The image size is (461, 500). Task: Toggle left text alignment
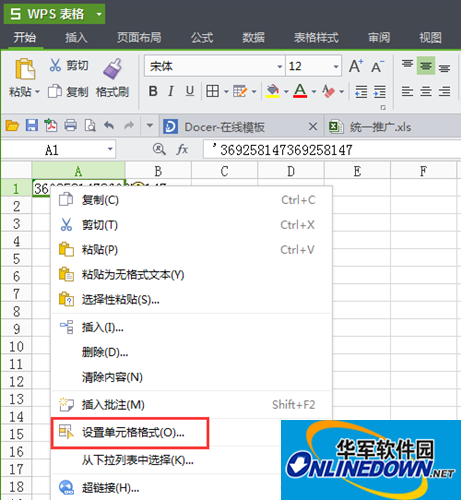[407, 91]
